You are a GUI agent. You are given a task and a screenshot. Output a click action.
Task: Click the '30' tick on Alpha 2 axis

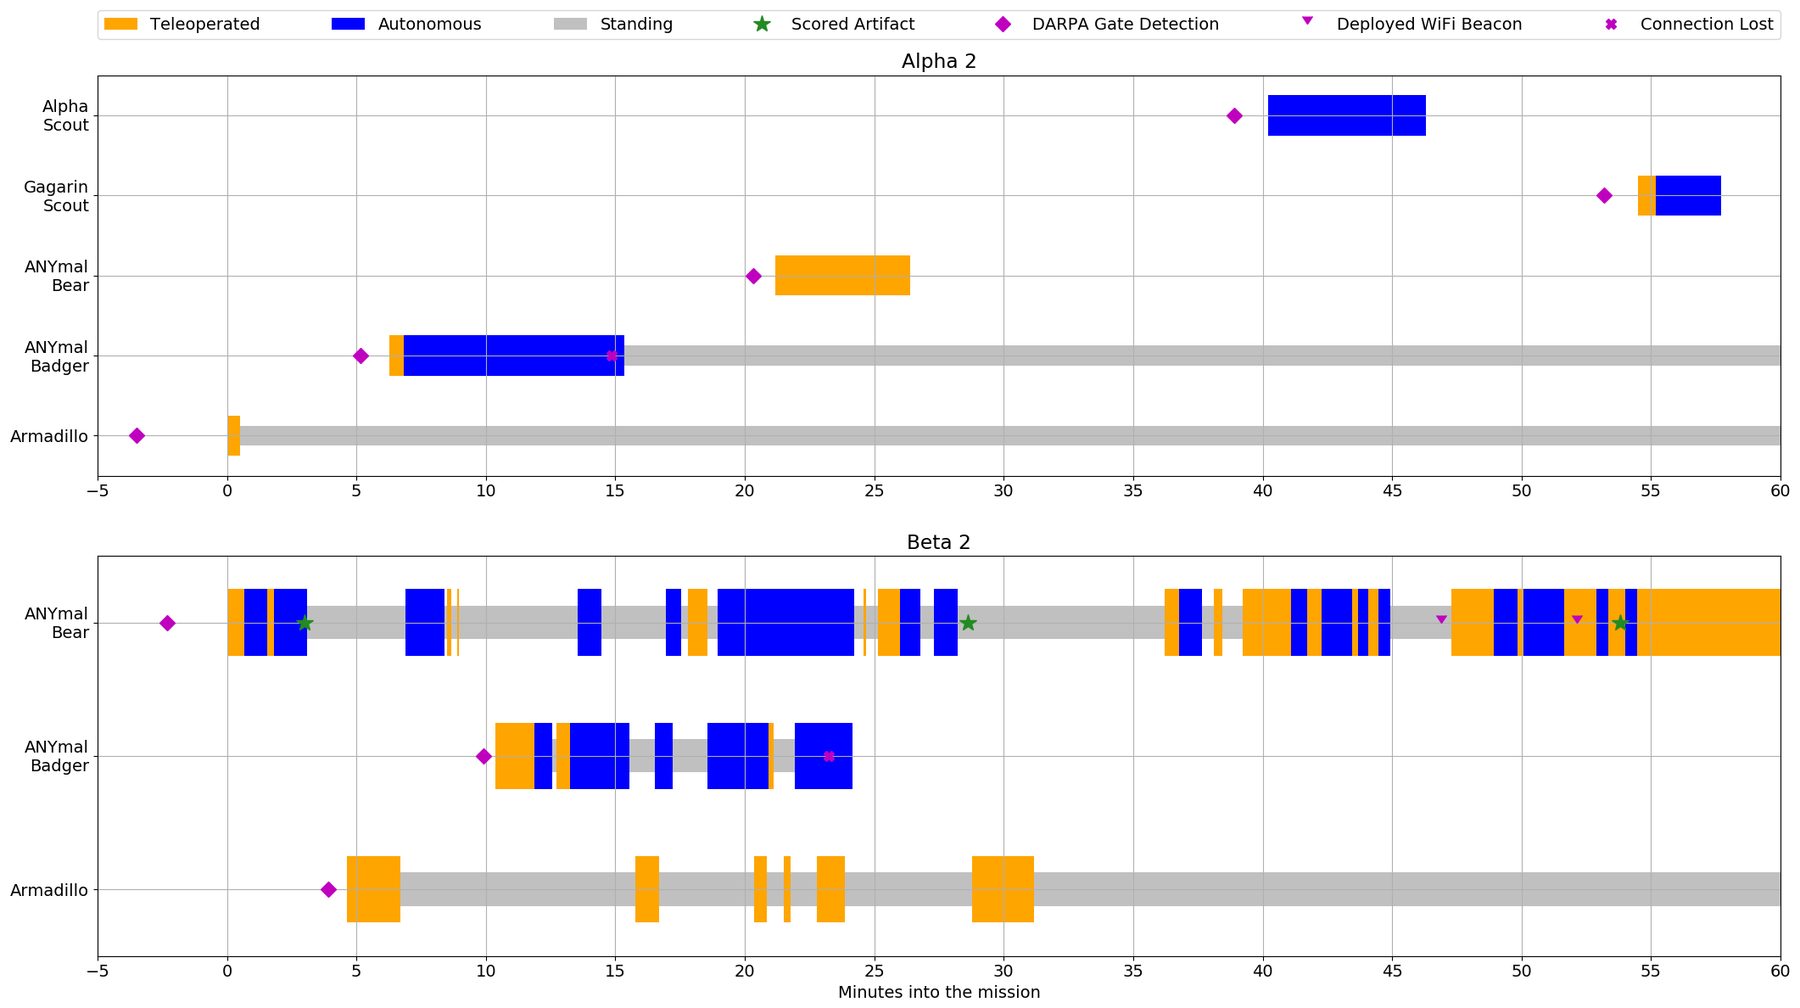tap(1004, 491)
